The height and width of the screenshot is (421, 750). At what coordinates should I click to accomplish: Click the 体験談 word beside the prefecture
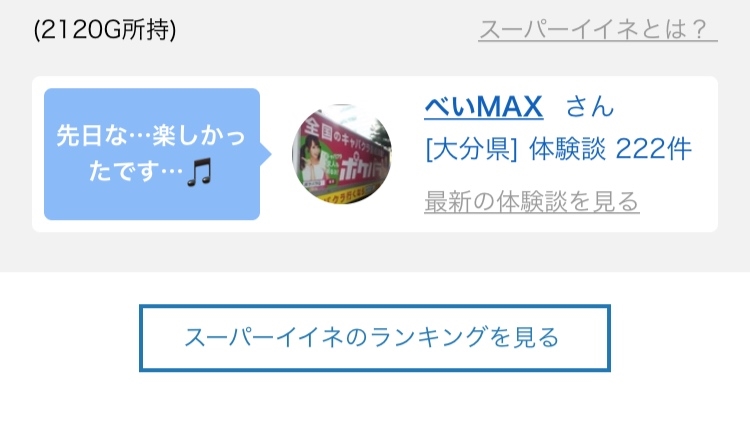[x=567, y=149]
